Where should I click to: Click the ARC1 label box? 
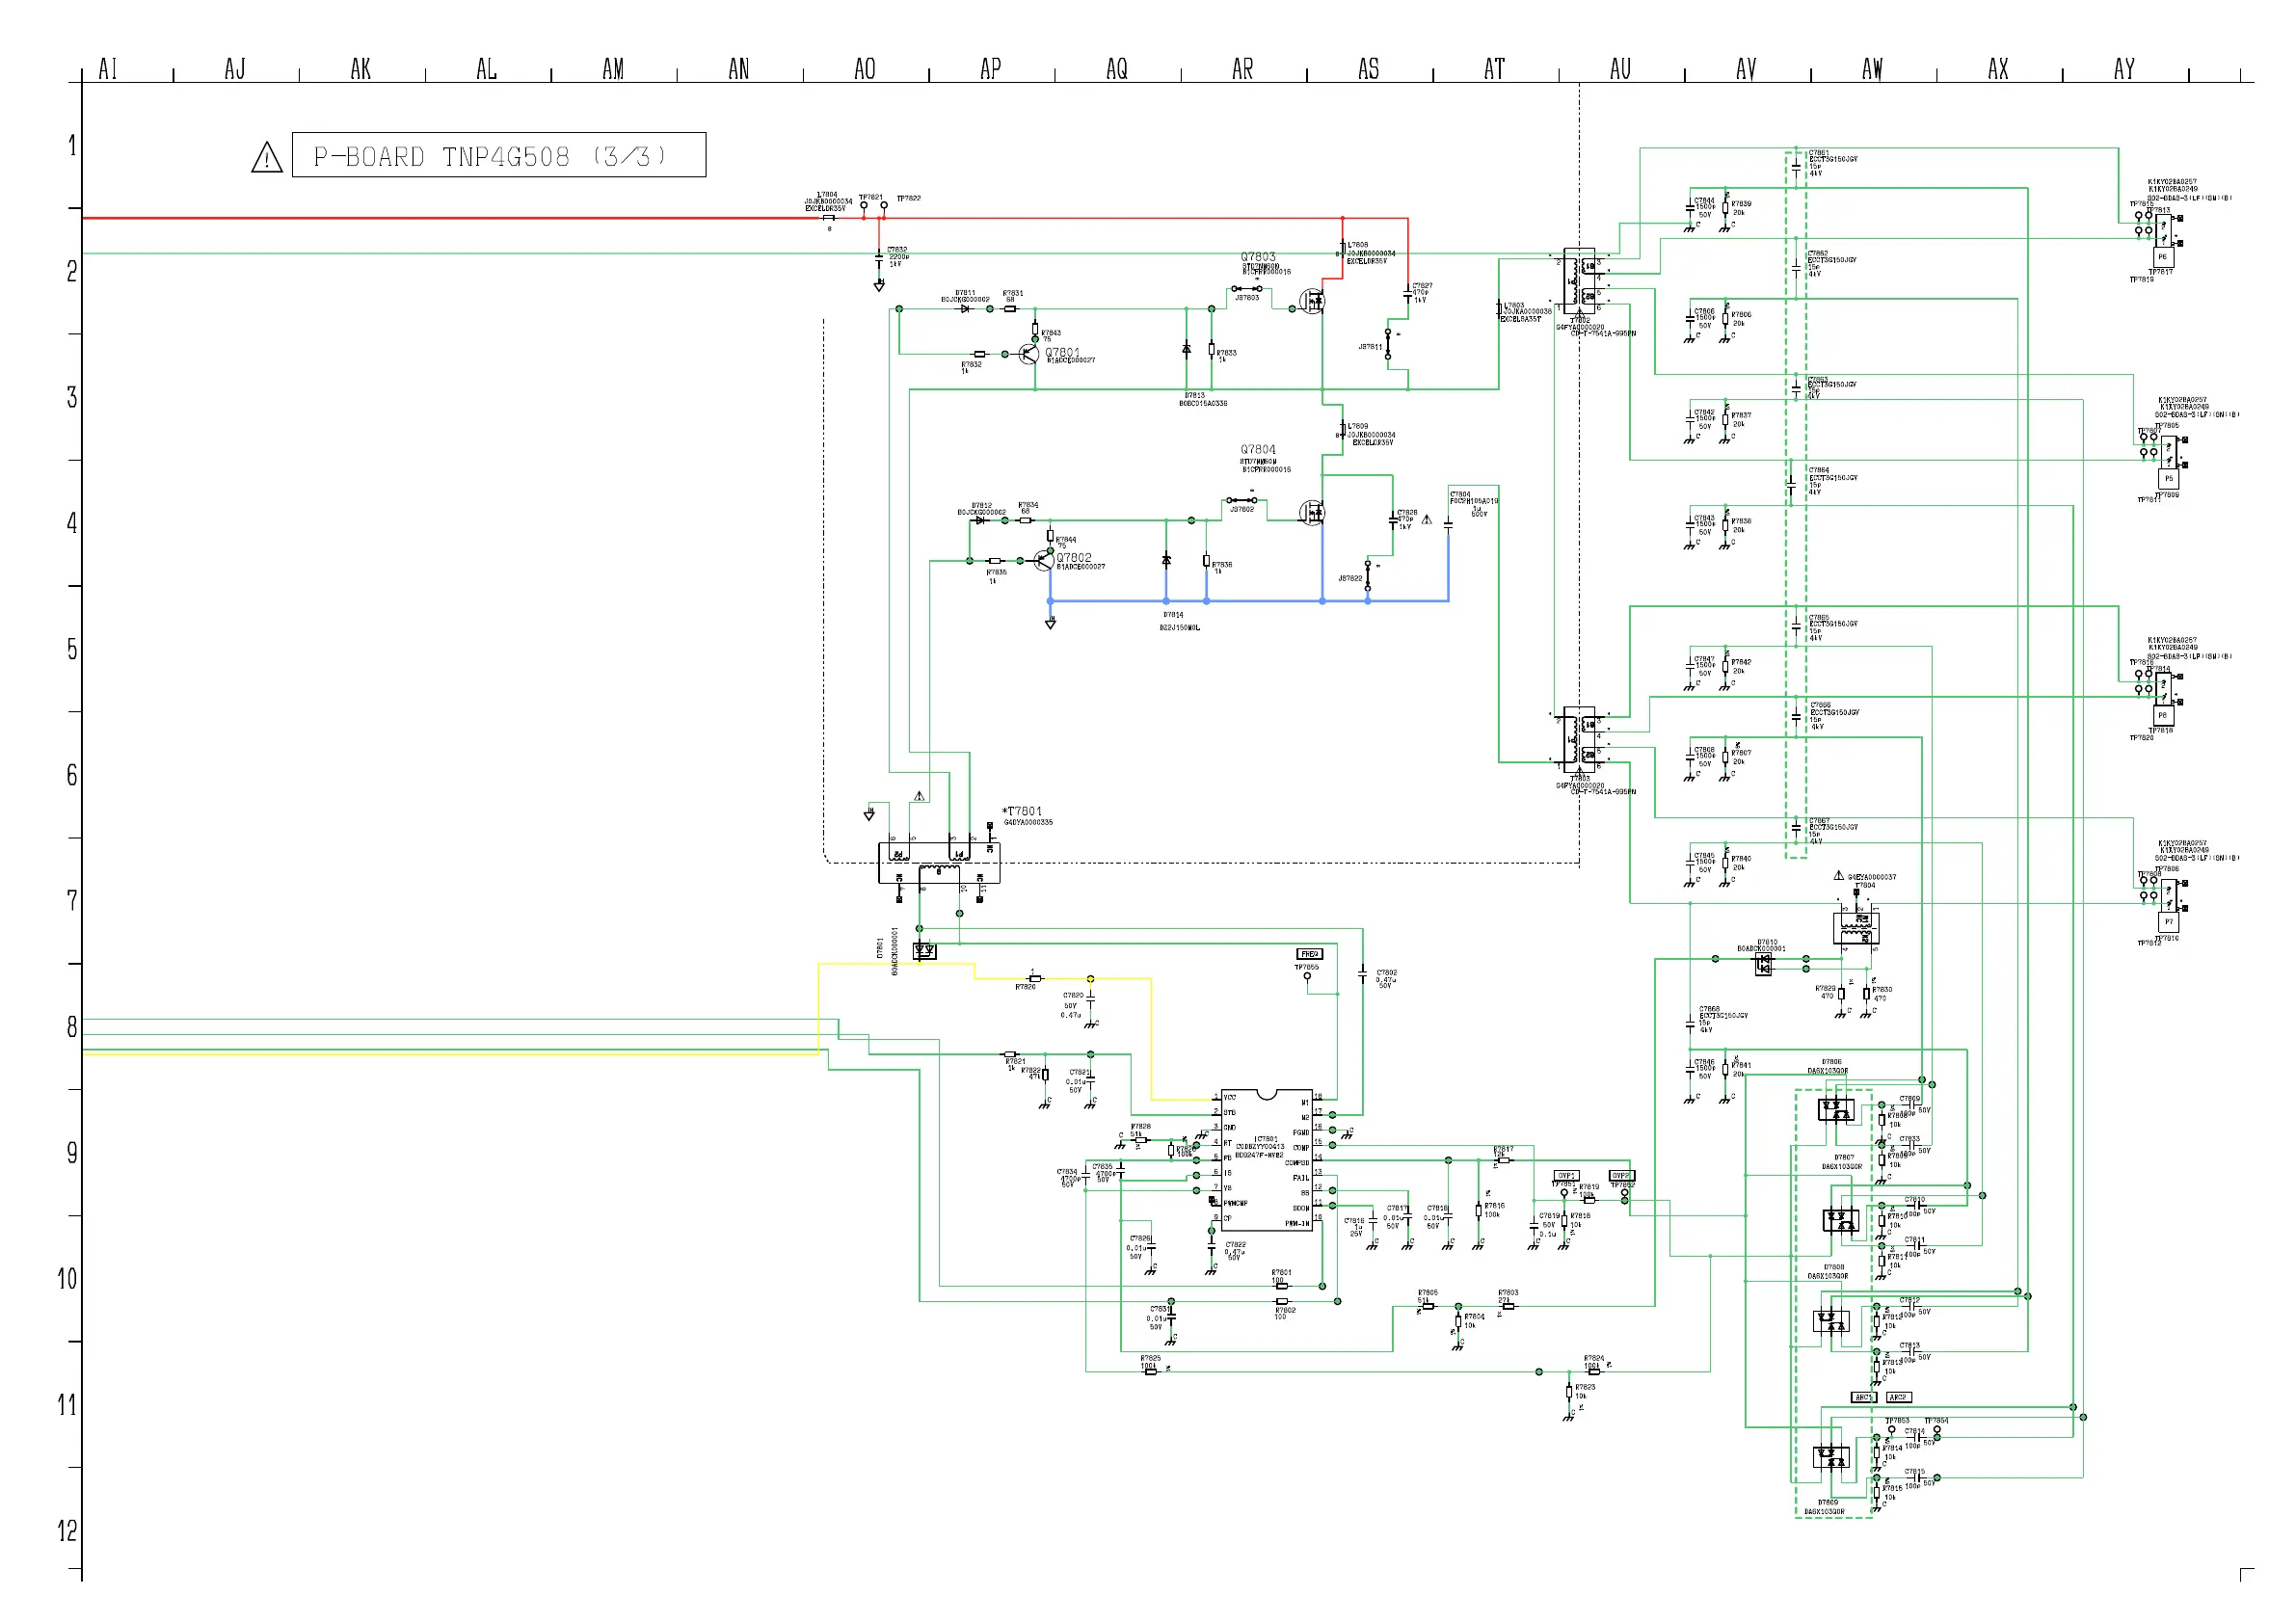coord(1864,1397)
